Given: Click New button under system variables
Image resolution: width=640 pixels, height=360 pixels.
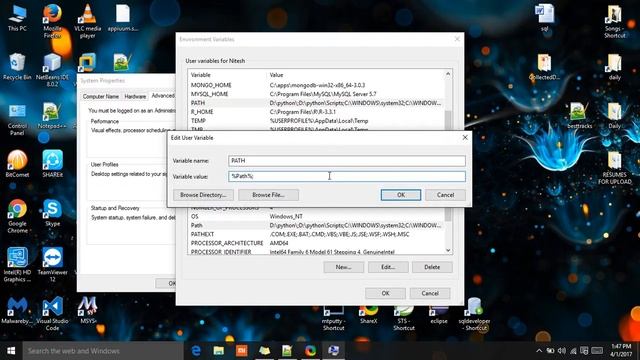Looking at the screenshot, I should [x=343, y=267].
